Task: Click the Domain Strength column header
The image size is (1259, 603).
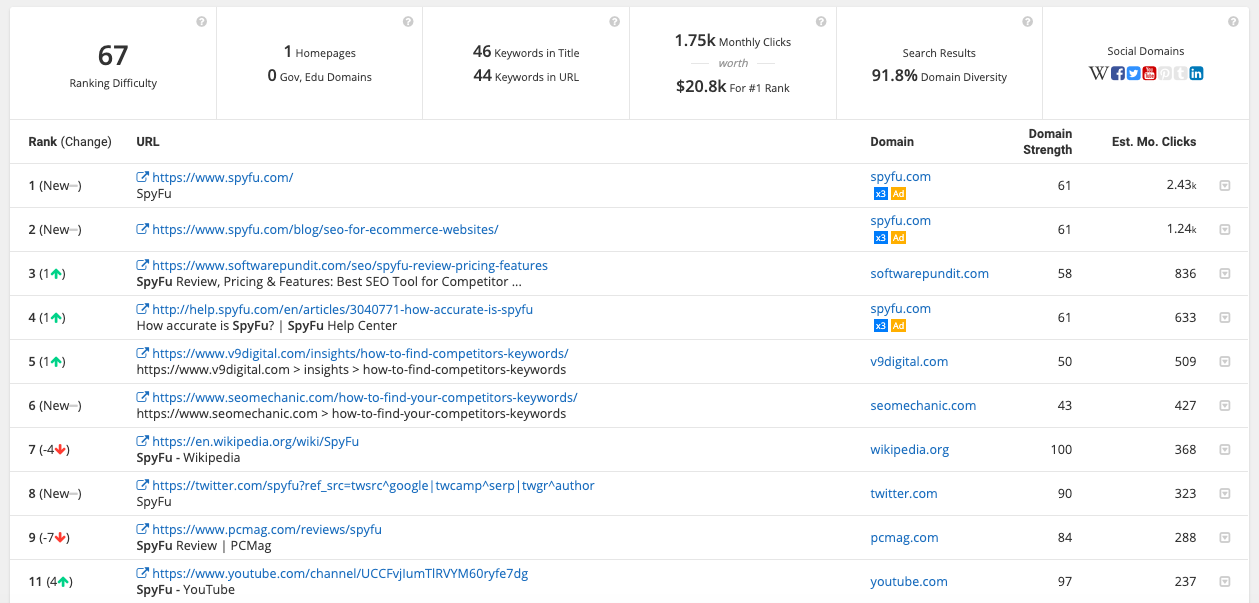Action: click(1050, 142)
